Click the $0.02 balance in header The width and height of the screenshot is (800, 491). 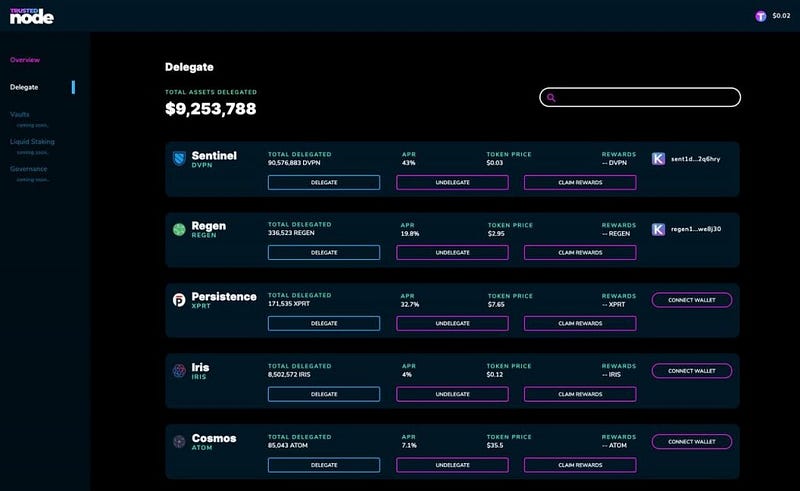[x=781, y=16]
